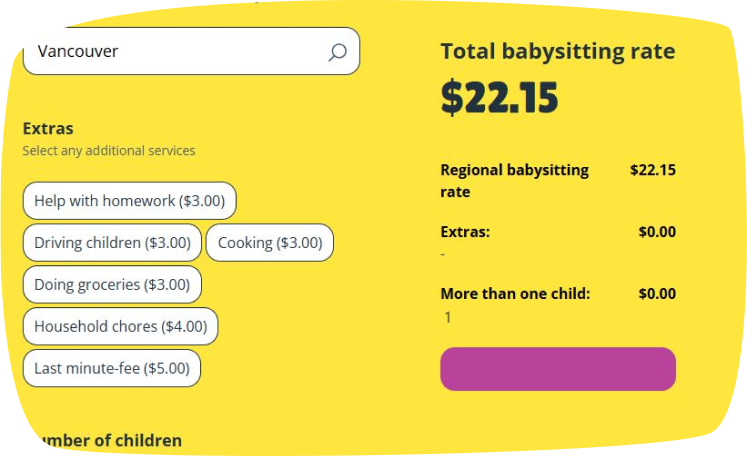
Task: Enable the Household chores ($4.00) extra
Action: [121, 326]
